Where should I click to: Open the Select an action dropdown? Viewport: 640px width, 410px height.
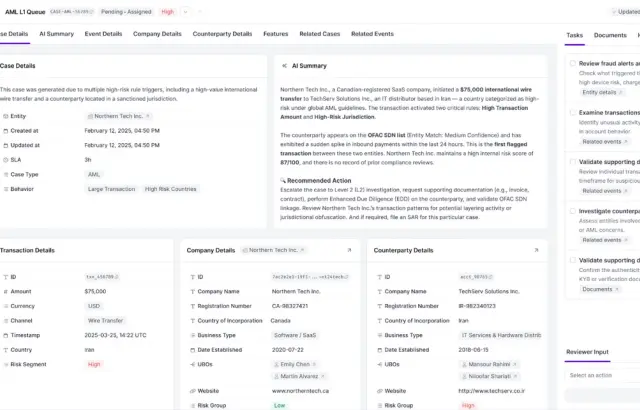tap(602, 375)
